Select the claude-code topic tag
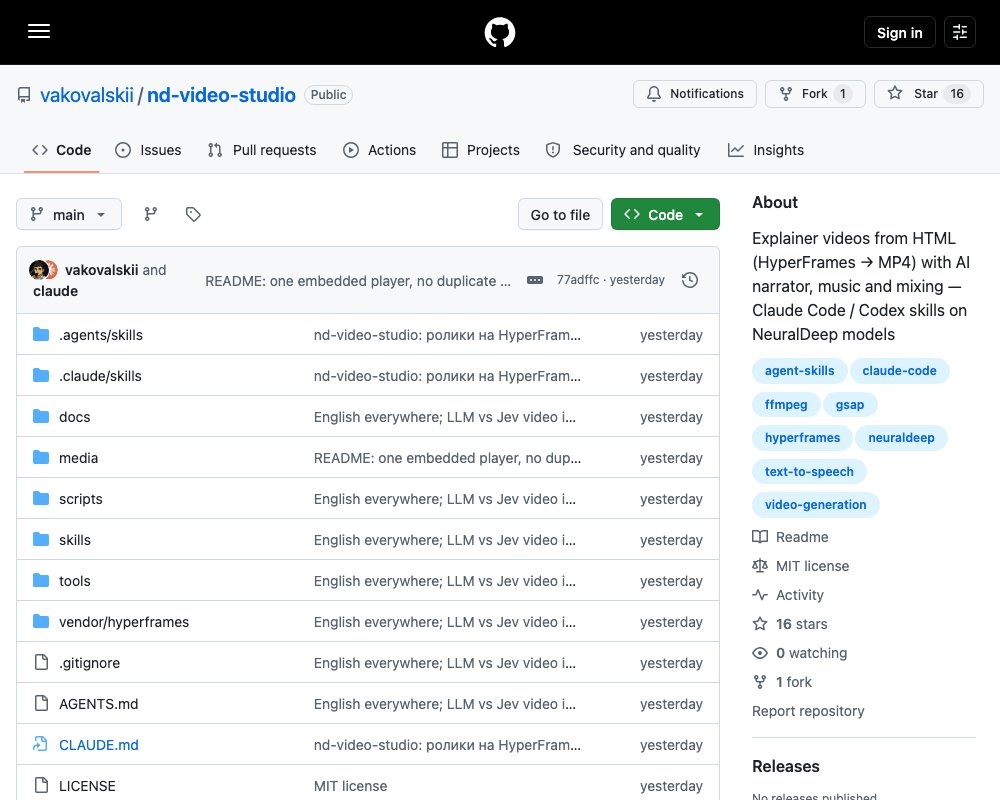1000x800 pixels. (899, 371)
